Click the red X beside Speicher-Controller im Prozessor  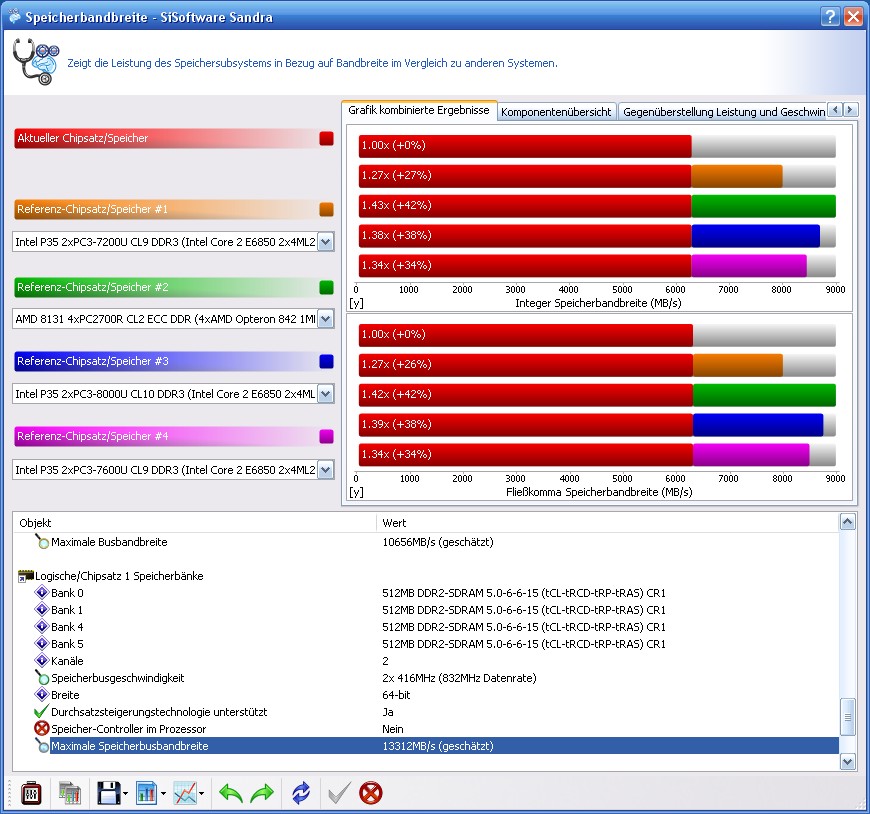point(42,728)
